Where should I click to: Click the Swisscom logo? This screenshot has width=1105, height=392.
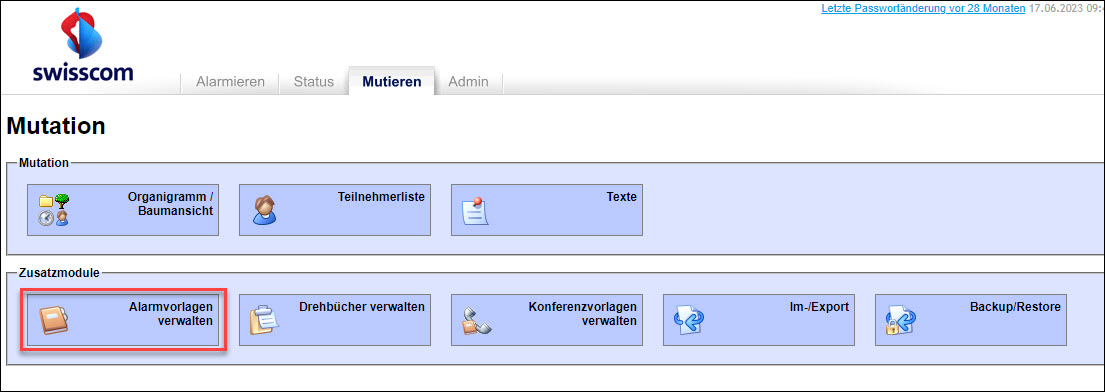point(82,46)
